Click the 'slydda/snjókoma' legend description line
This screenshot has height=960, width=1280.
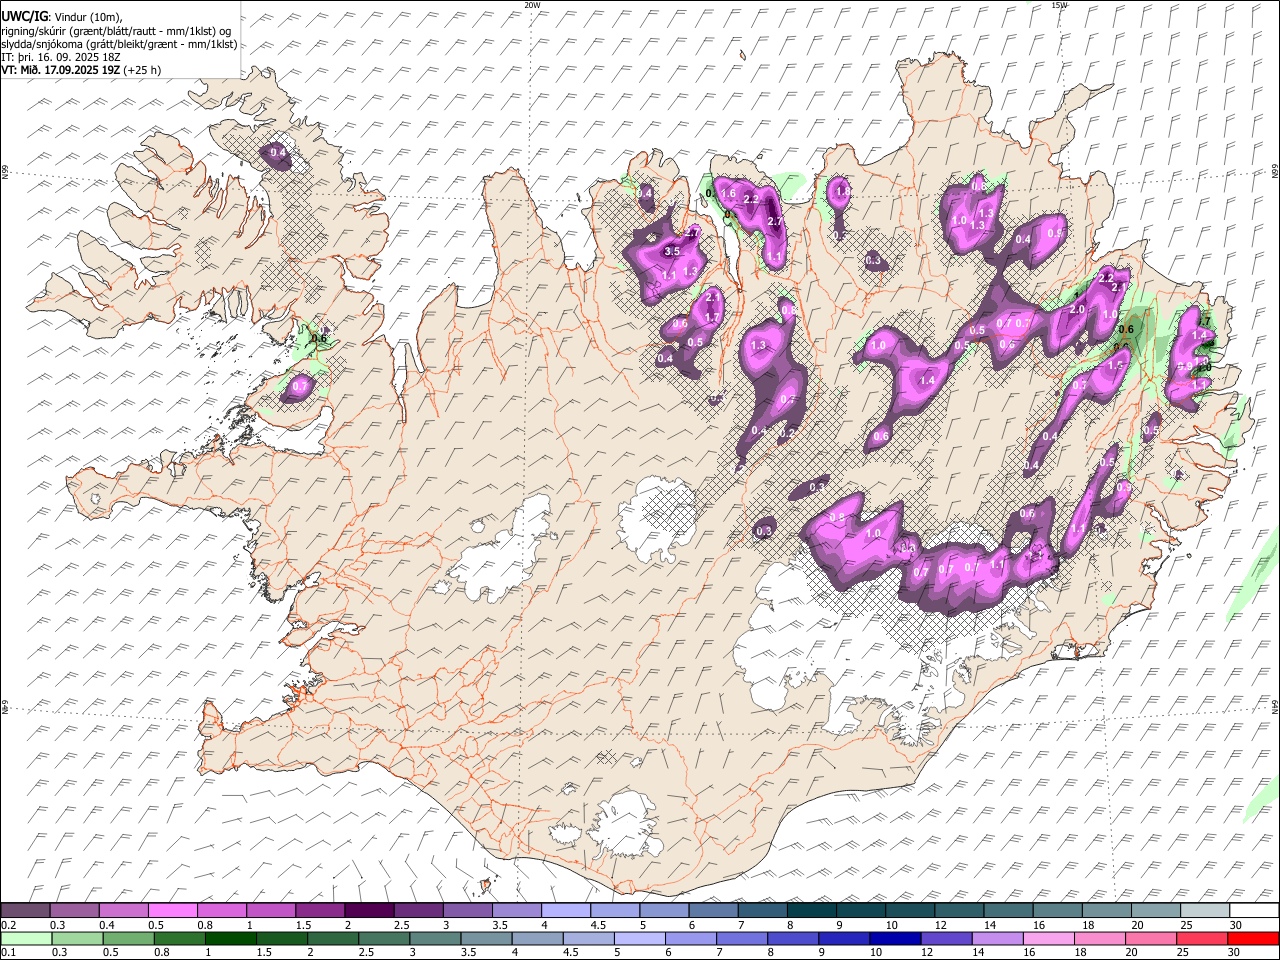tap(119, 45)
